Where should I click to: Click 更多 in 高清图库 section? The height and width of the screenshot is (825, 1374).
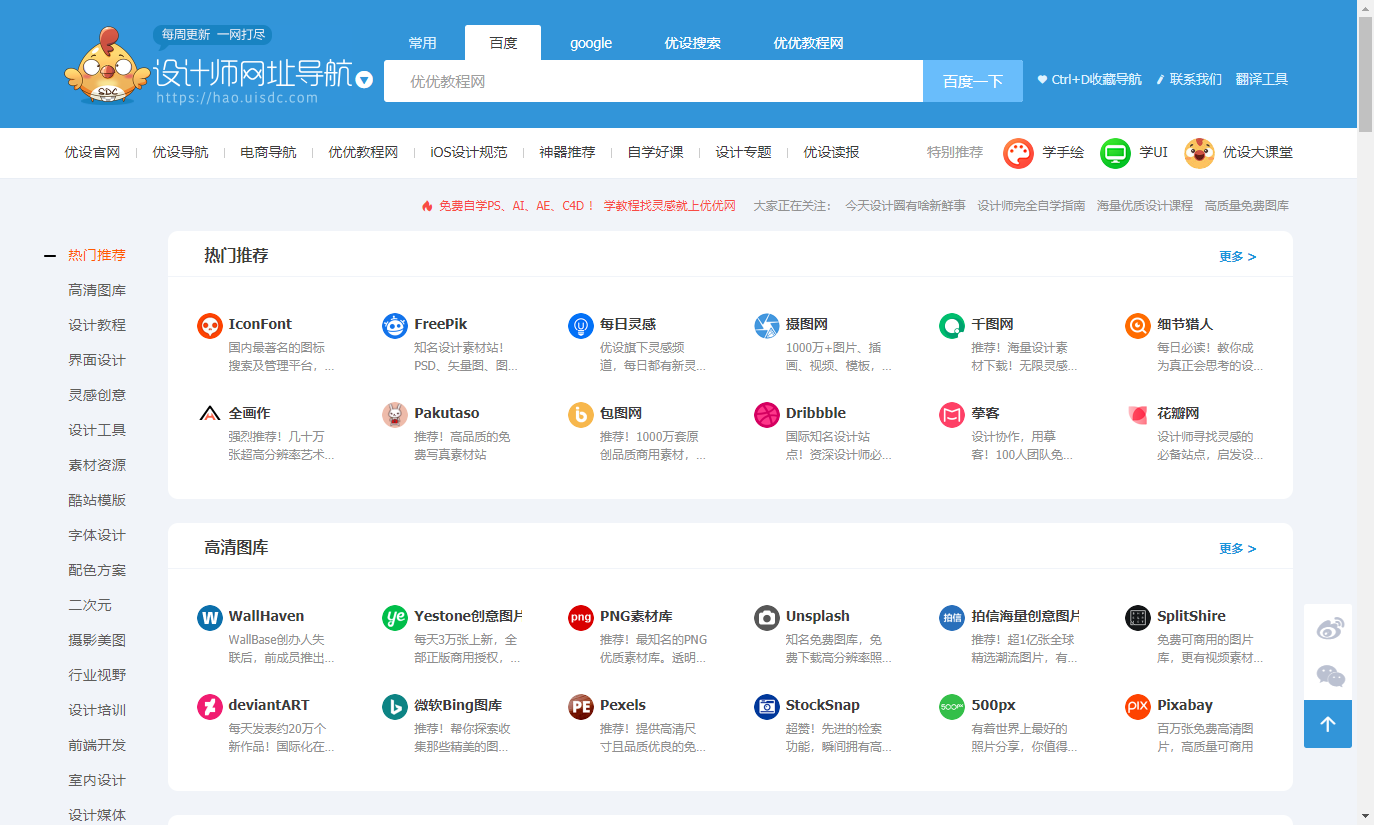[1238, 548]
